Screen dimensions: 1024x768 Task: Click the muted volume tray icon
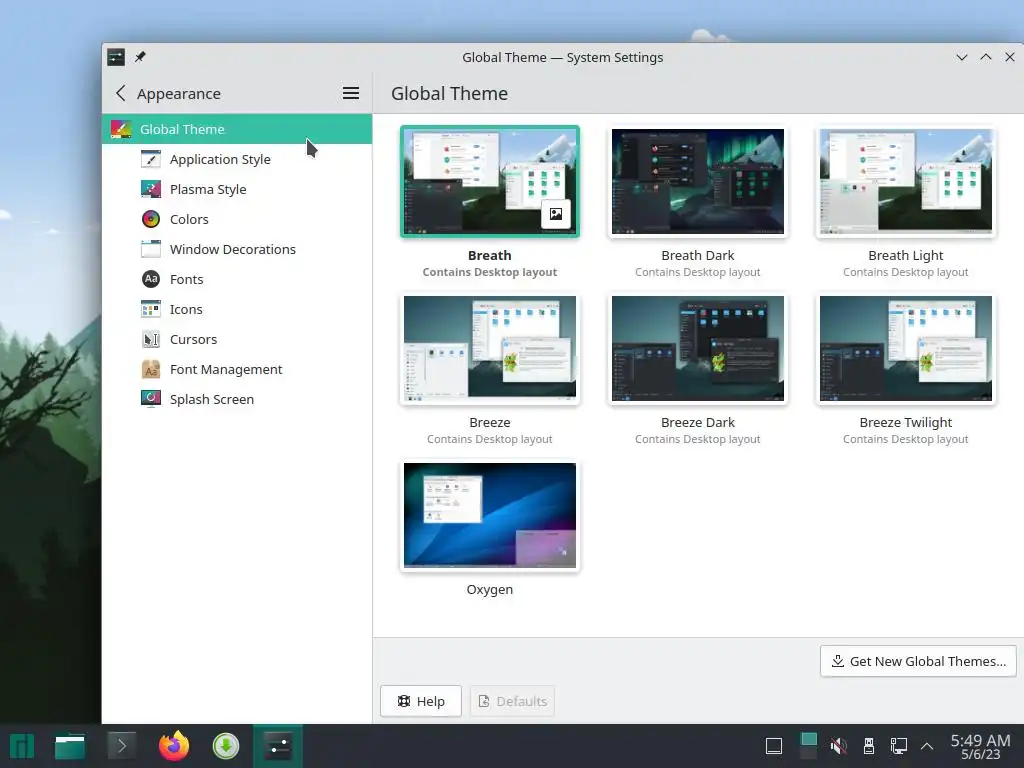click(839, 746)
